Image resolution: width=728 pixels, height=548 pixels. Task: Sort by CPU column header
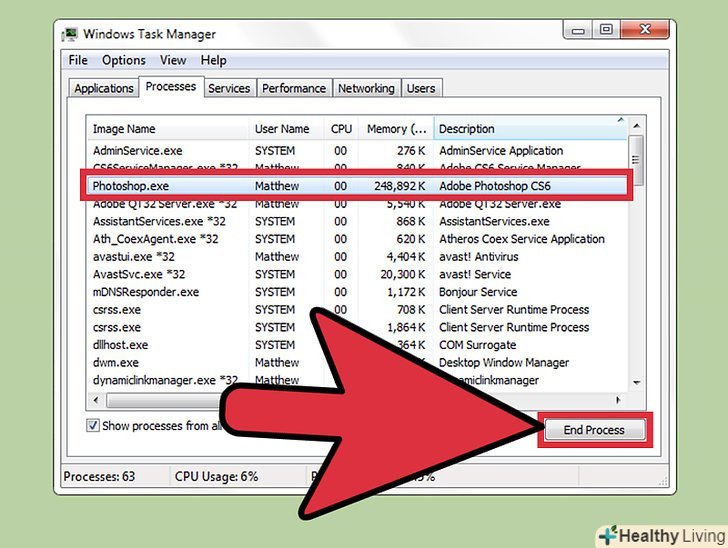click(341, 129)
